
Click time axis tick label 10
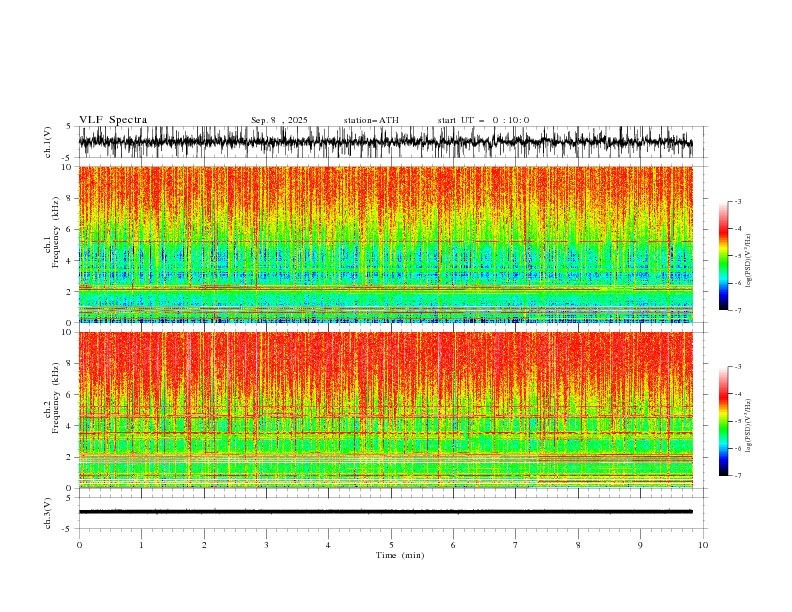coord(703,545)
